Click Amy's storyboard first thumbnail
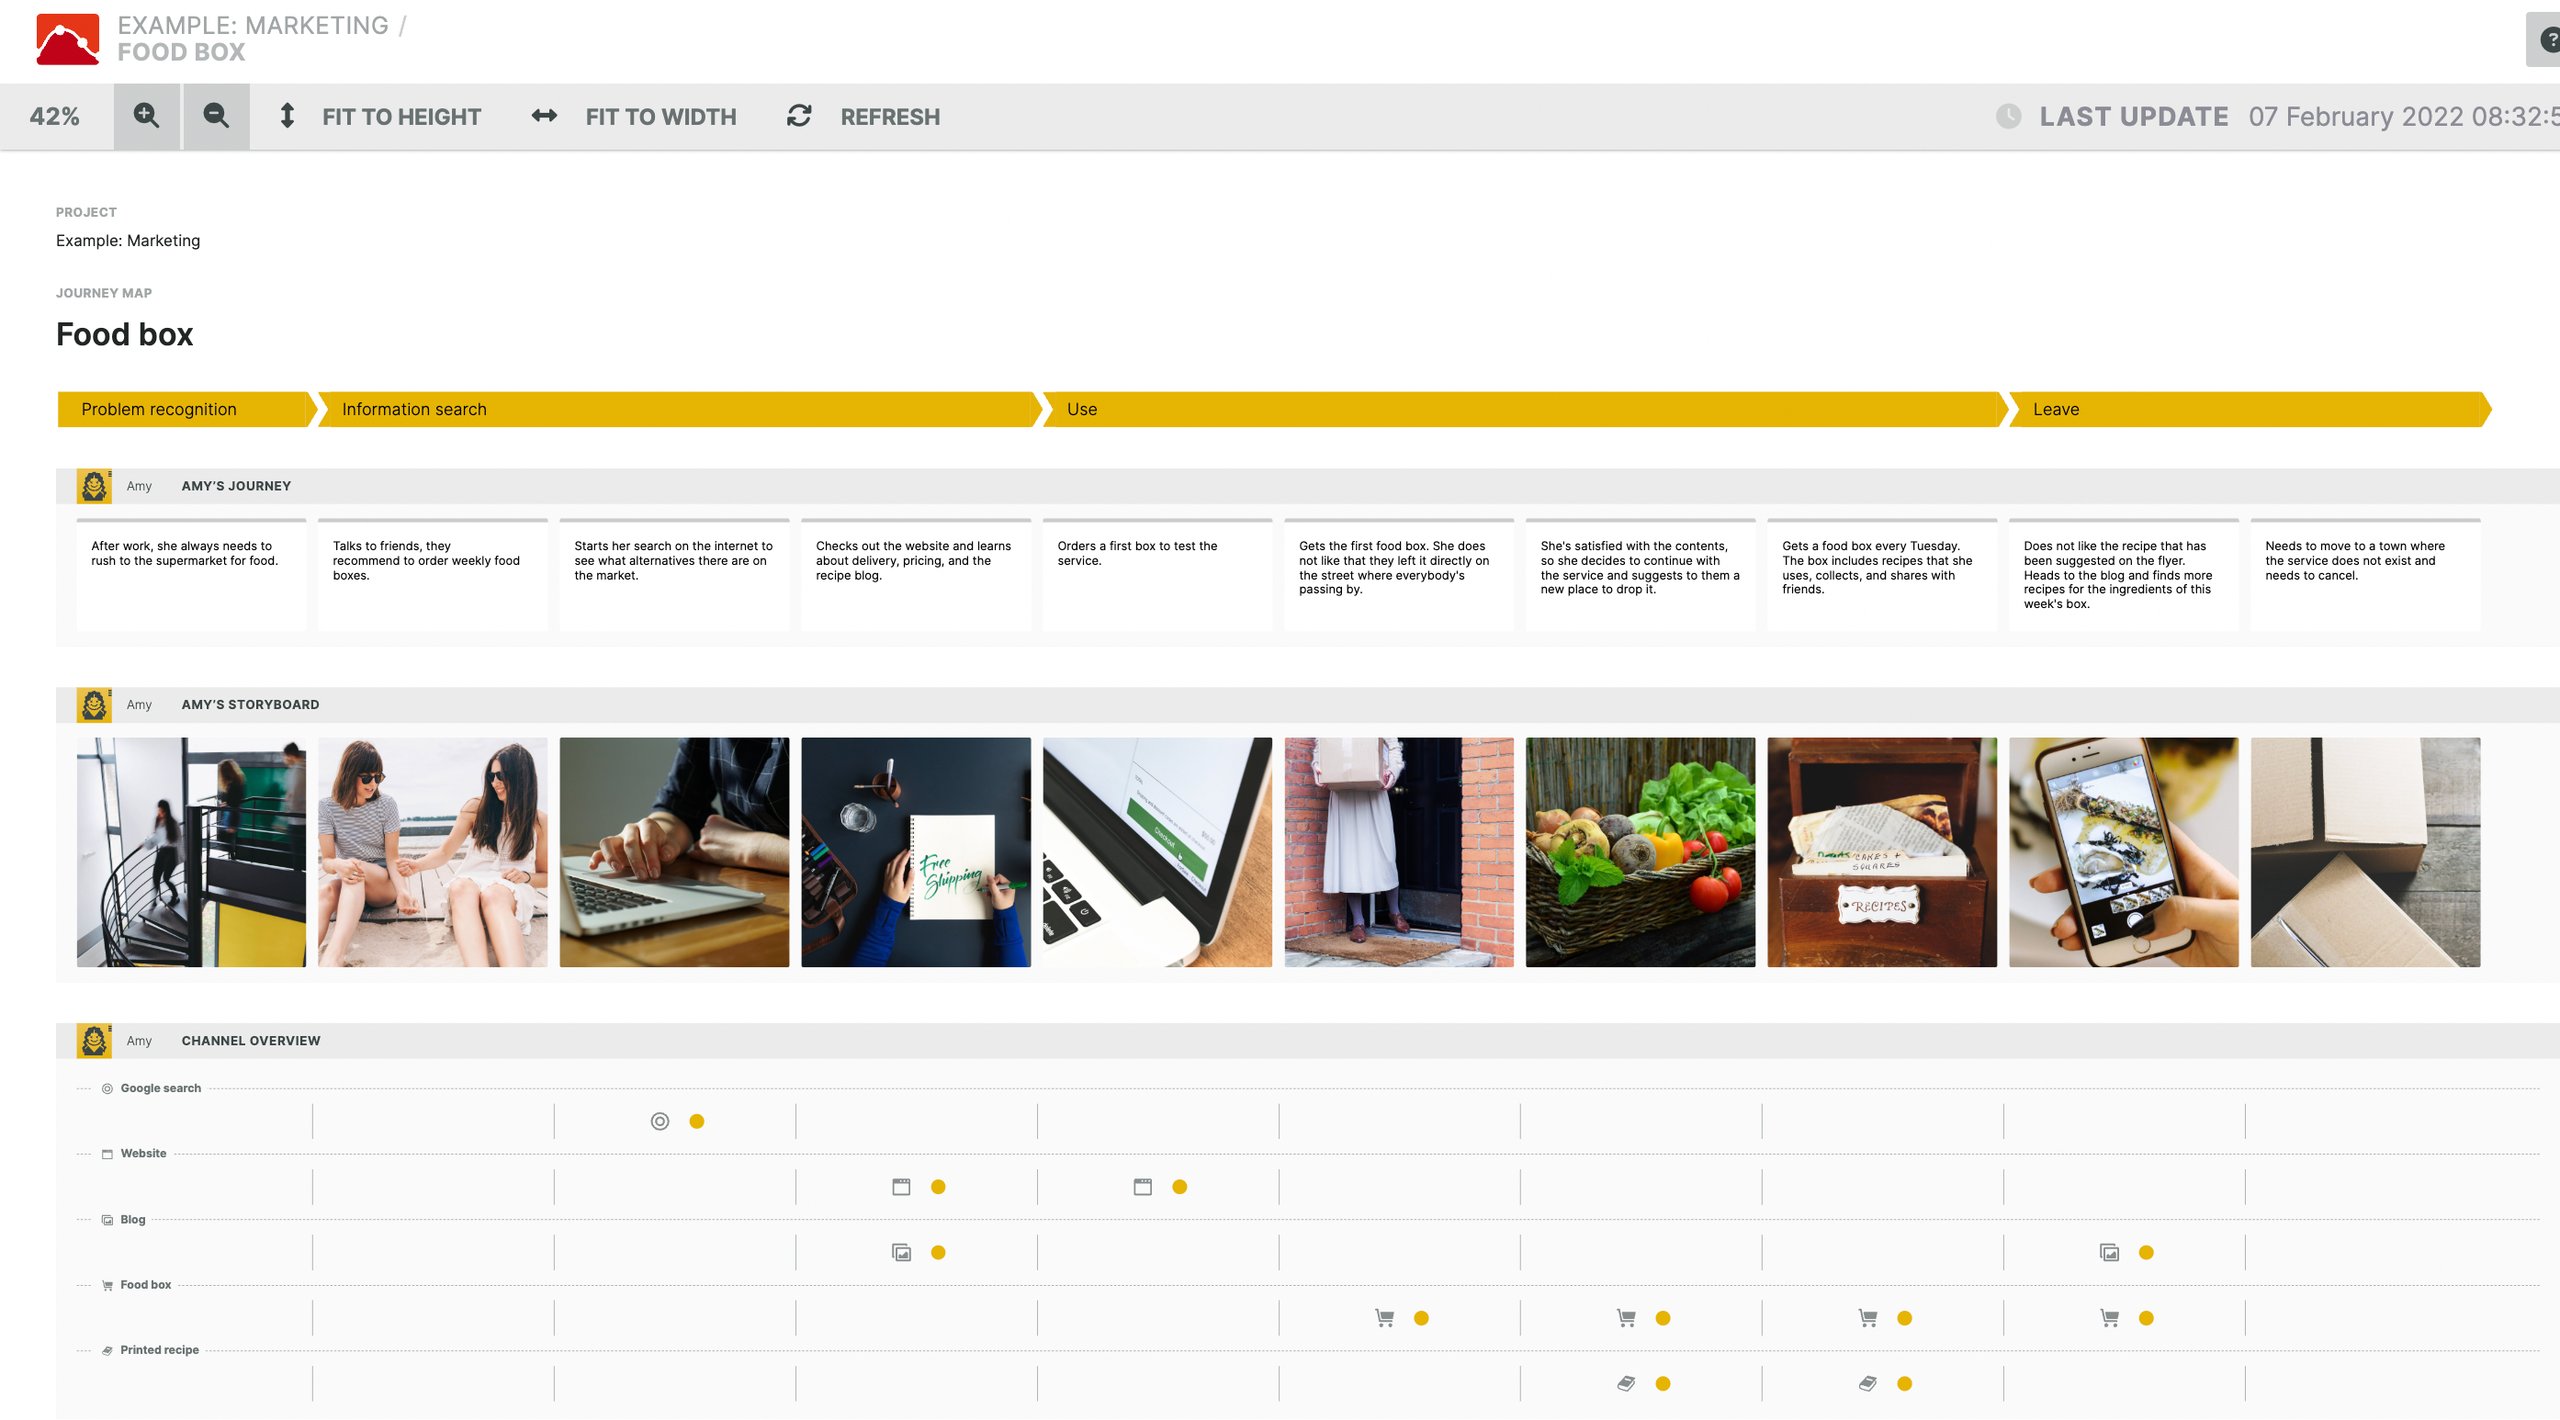The height and width of the screenshot is (1420, 2560). pos(191,852)
